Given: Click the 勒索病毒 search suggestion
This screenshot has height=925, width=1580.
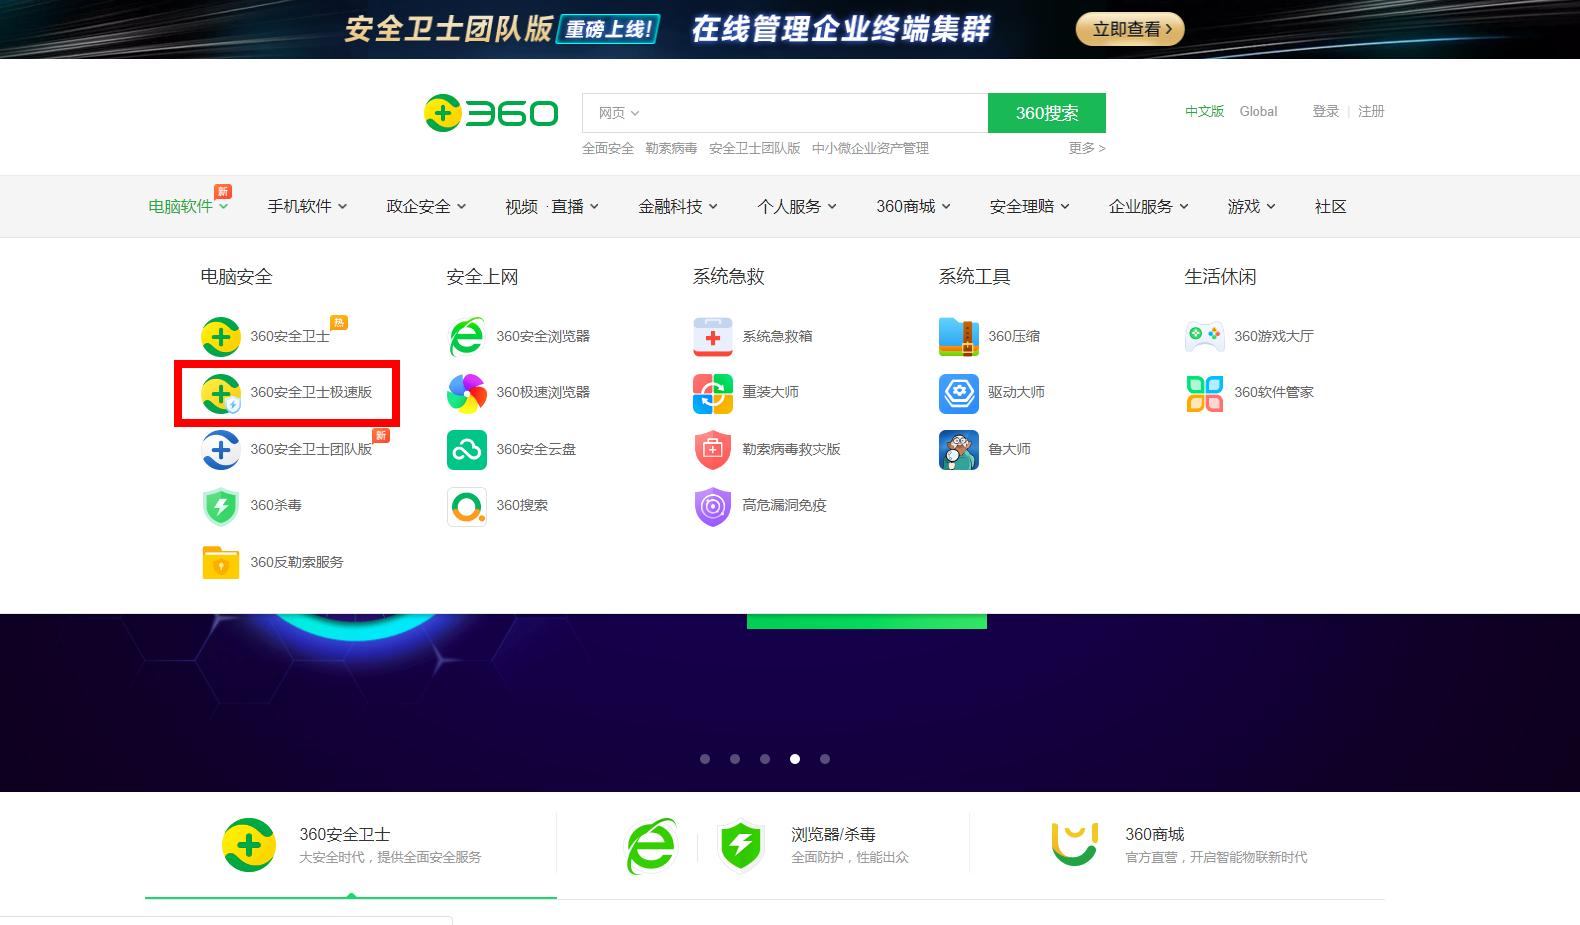Looking at the screenshot, I should point(671,148).
